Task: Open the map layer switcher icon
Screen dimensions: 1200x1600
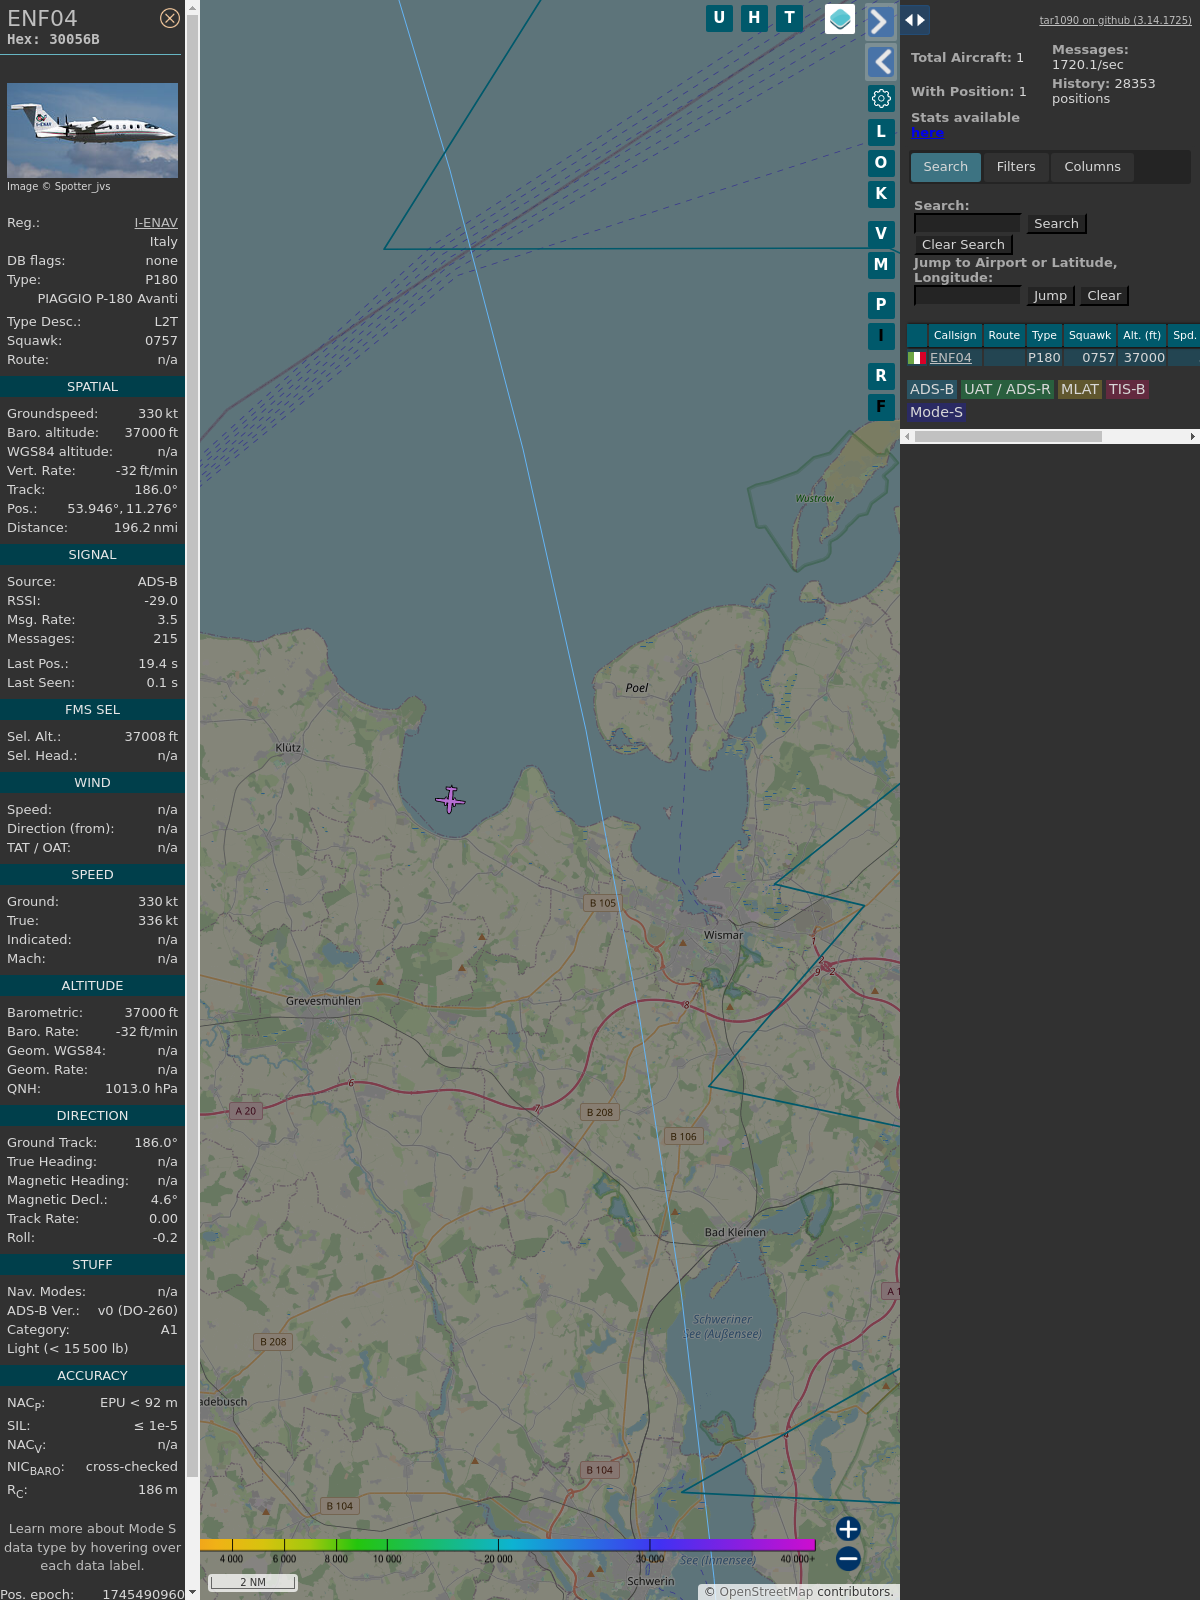Action: pos(840,19)
